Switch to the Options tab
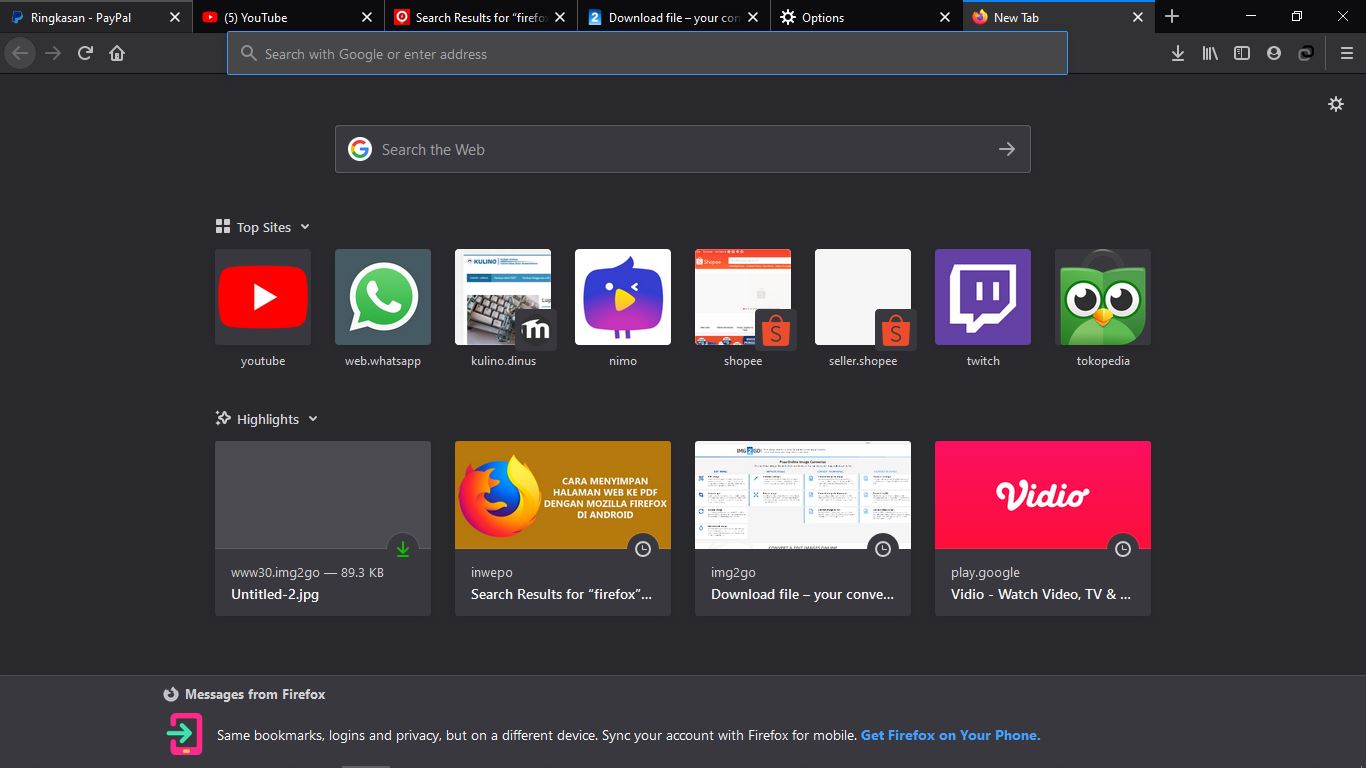 pos(867,17)
